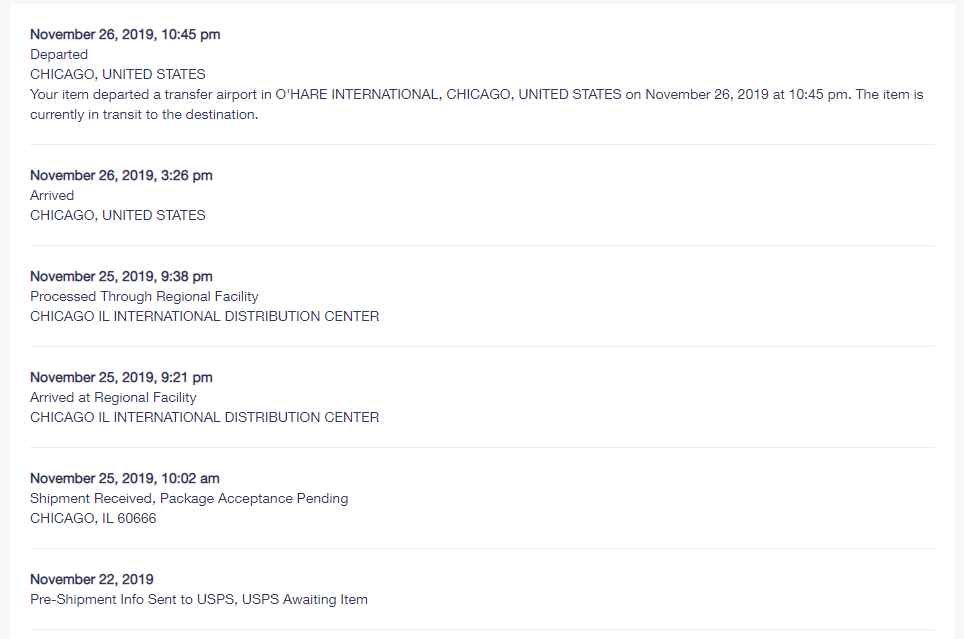The width and height of the screenshot is (964, 639).
Task: Select Shipment Received, Package Acceptance Pending
Action: click(189, 498)
